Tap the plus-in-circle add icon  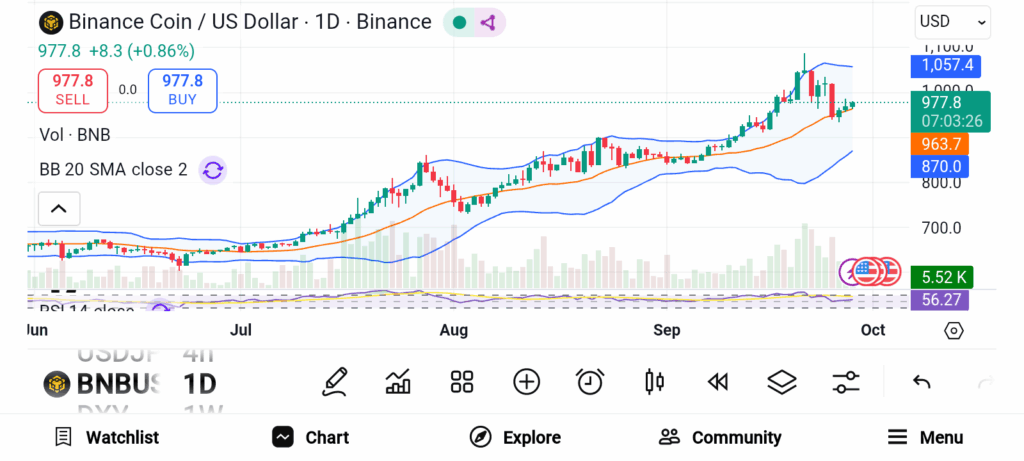526,381
